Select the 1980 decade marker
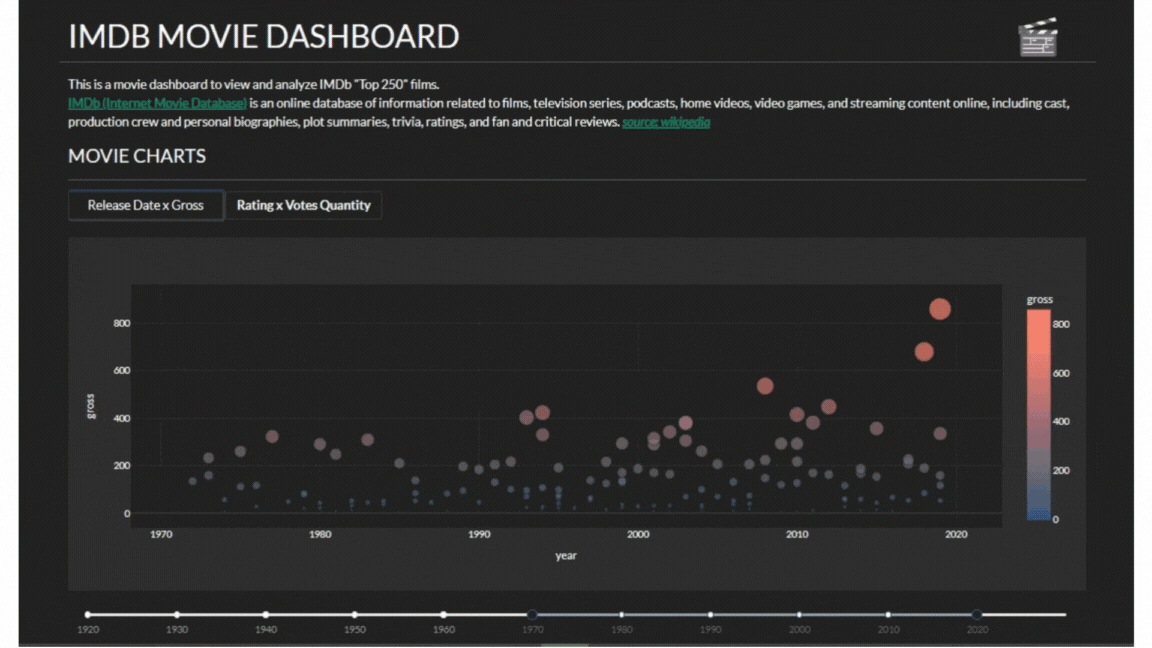Viewport: 1152px width, 648px height. coord(621,614)
